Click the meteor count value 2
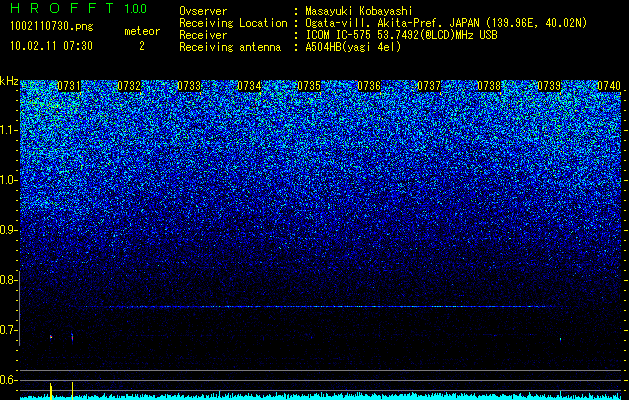The width and height of the screenshot is (629, 400). coord(142,46)
